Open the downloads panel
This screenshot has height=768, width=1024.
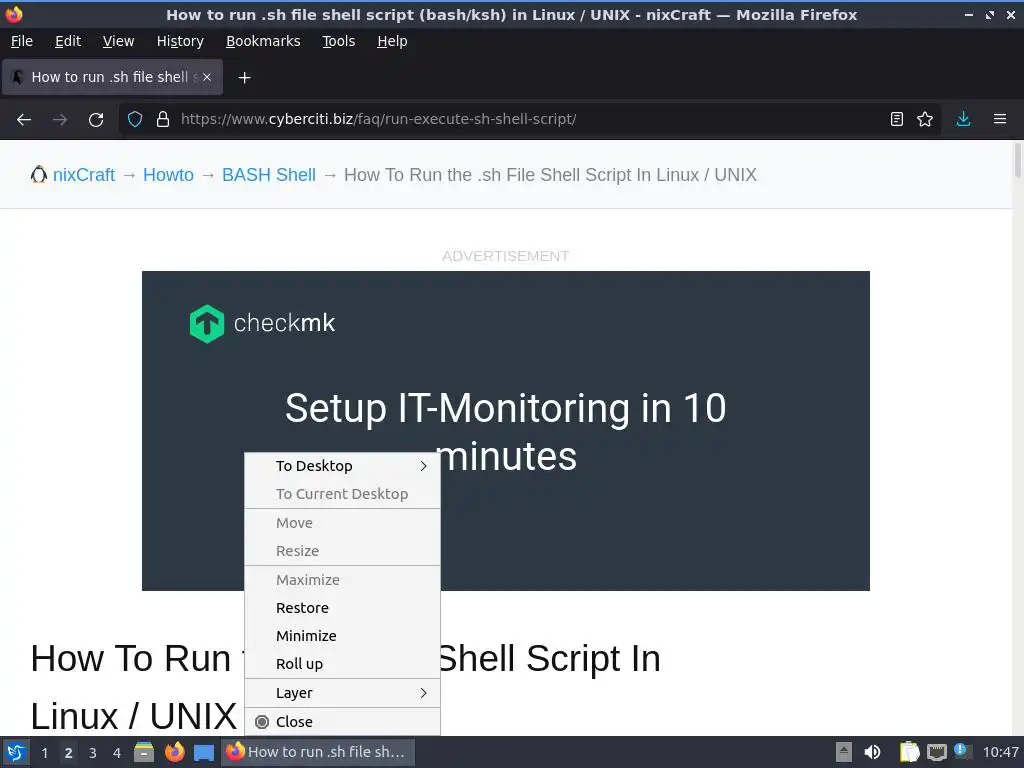coord(963,120)
